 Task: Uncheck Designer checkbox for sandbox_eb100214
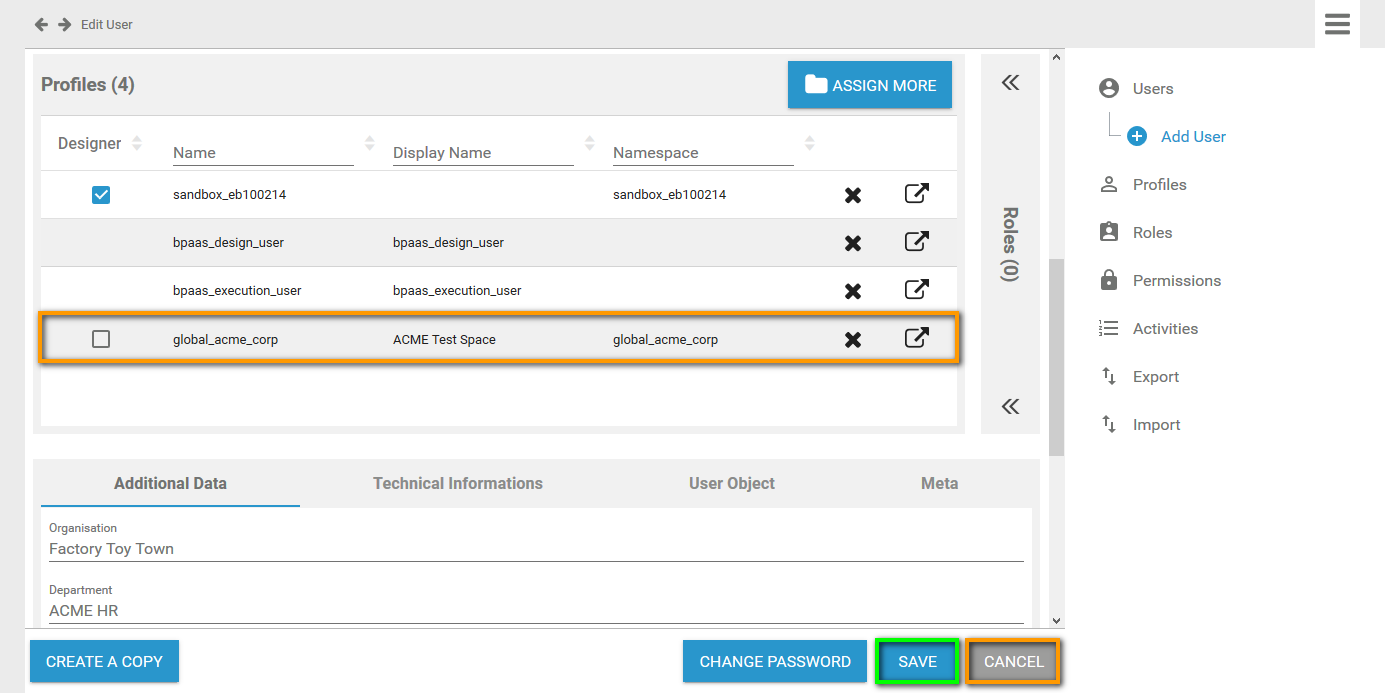pos(101,195)
